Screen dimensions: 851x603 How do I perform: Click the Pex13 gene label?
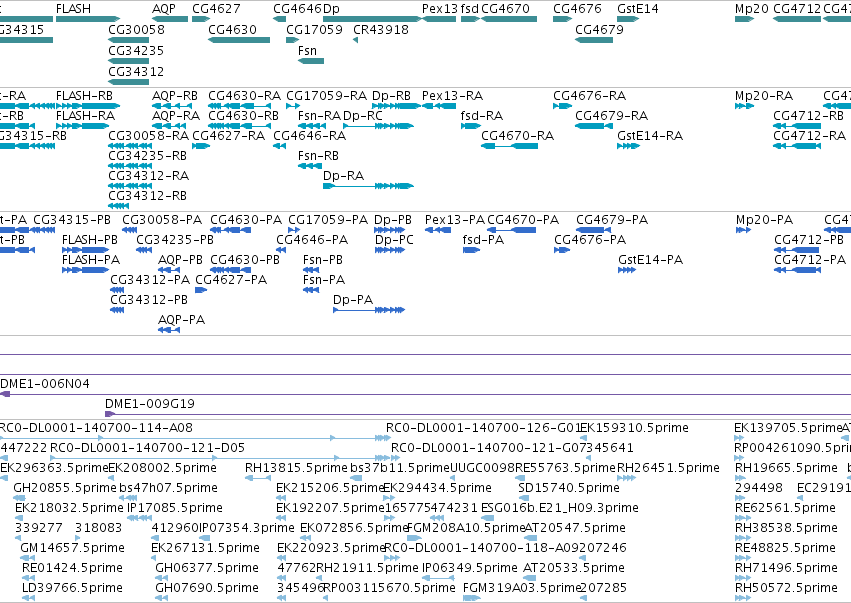(440, 9)
